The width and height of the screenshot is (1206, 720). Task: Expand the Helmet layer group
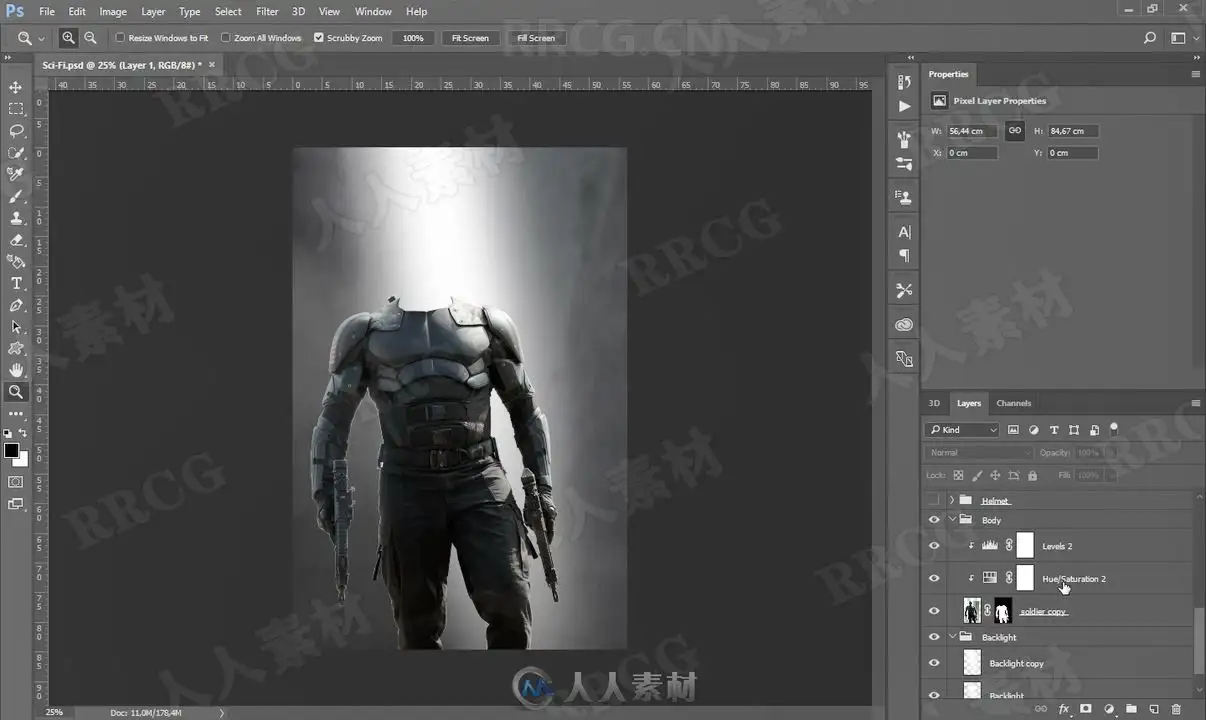coord(952,500)
